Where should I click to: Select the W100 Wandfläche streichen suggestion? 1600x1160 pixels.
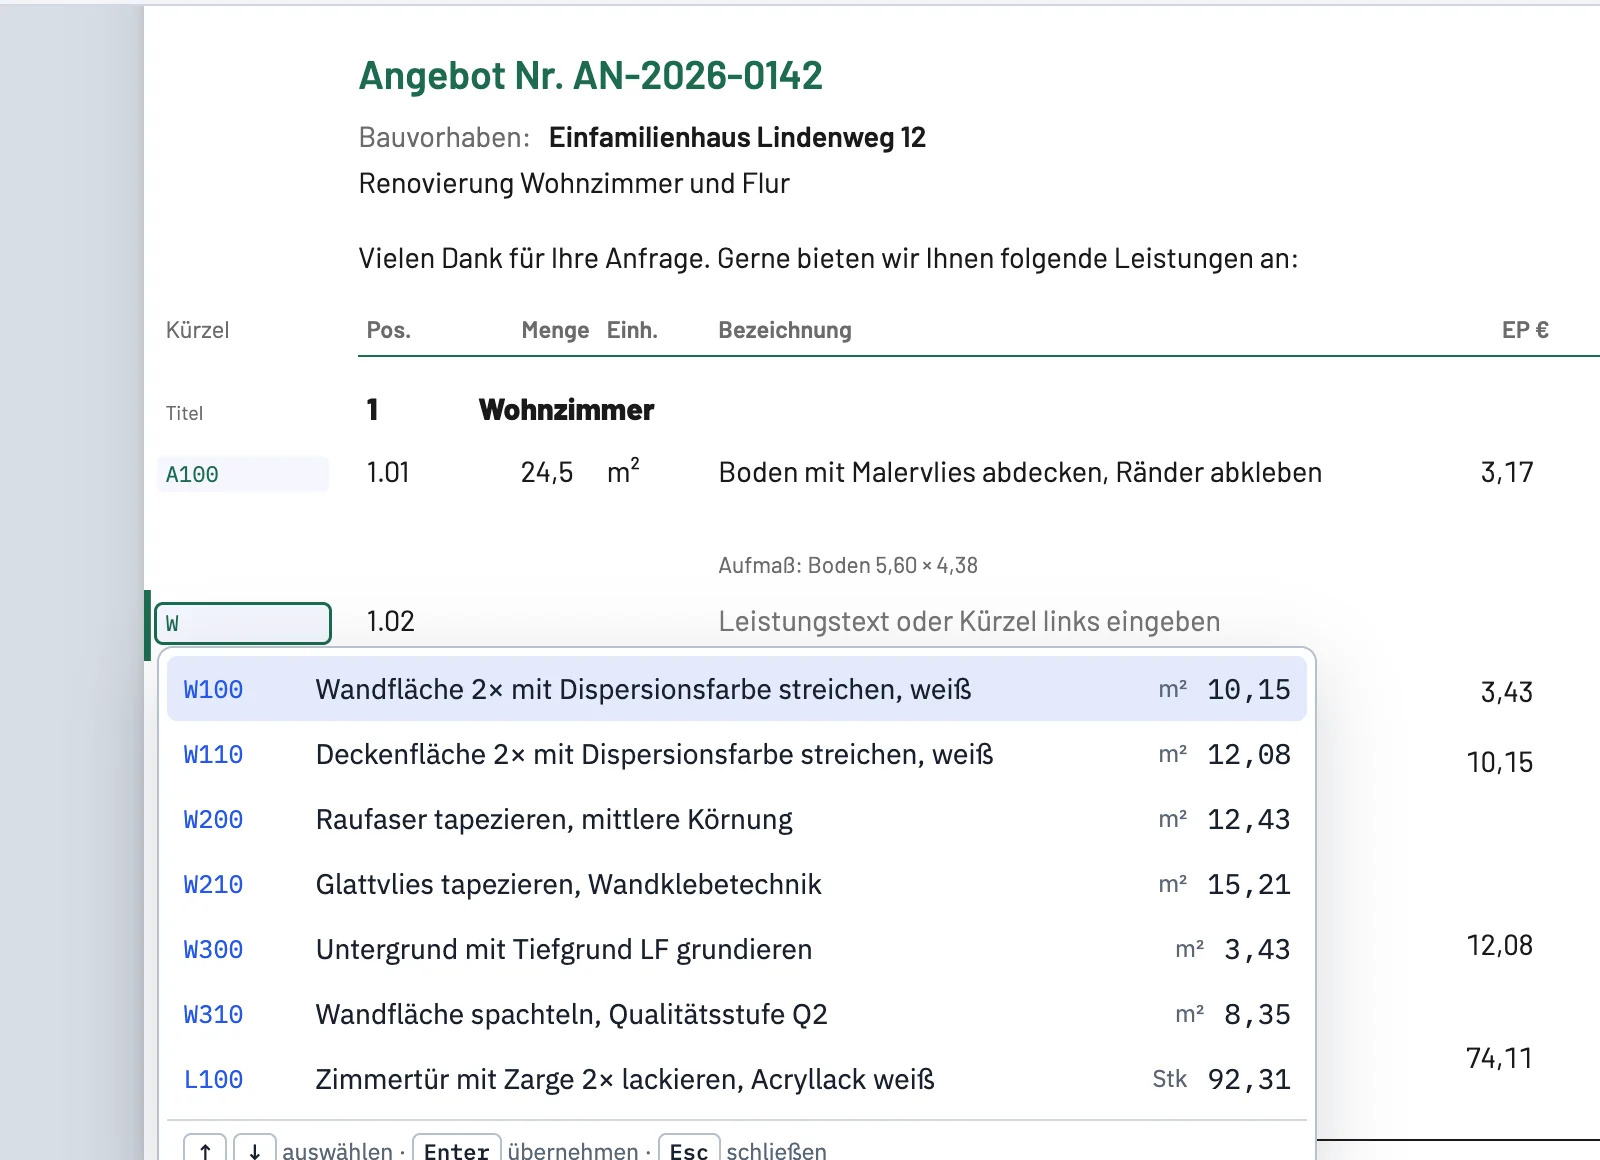point(737,689)
